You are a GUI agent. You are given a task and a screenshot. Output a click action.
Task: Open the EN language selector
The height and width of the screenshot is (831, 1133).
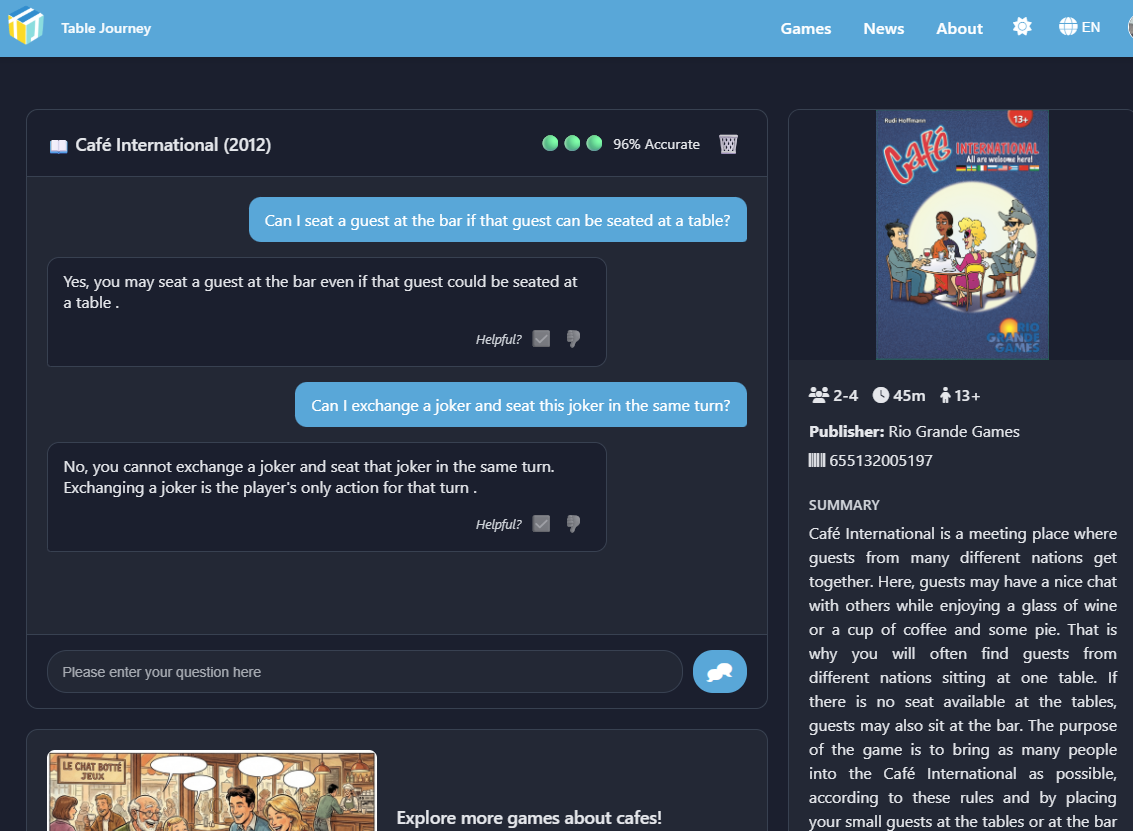tap(1080, 26)
